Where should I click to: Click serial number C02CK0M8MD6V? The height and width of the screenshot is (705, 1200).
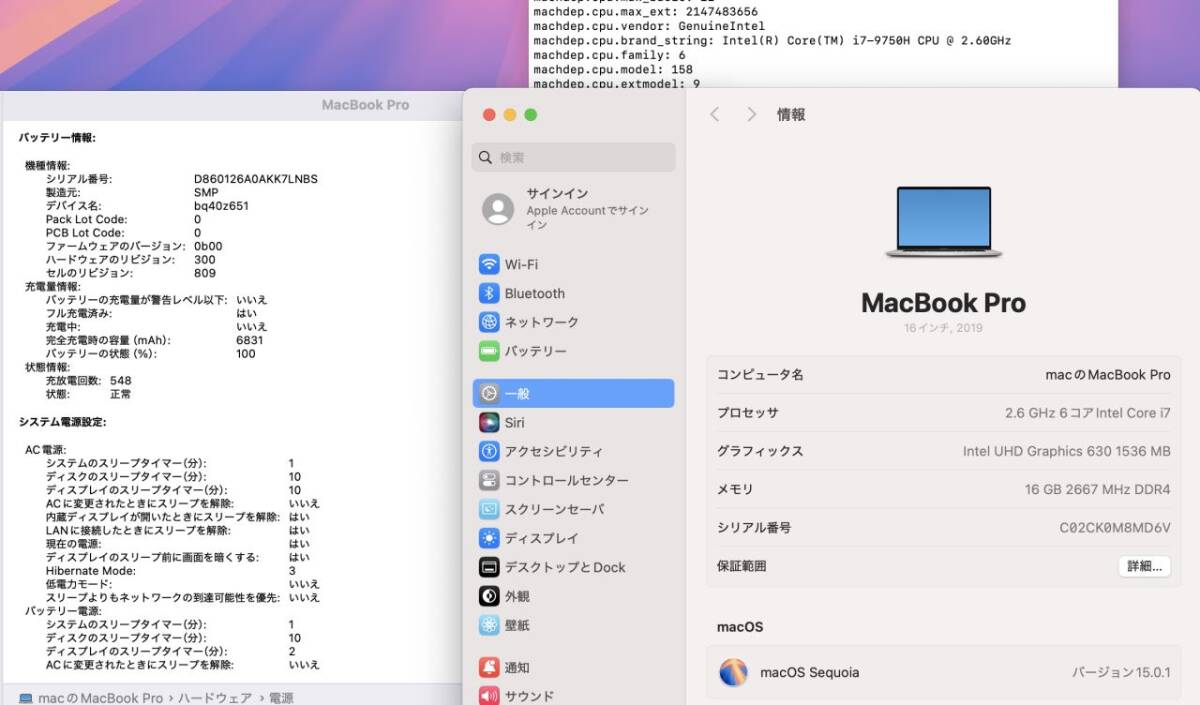coord(1115,528)
